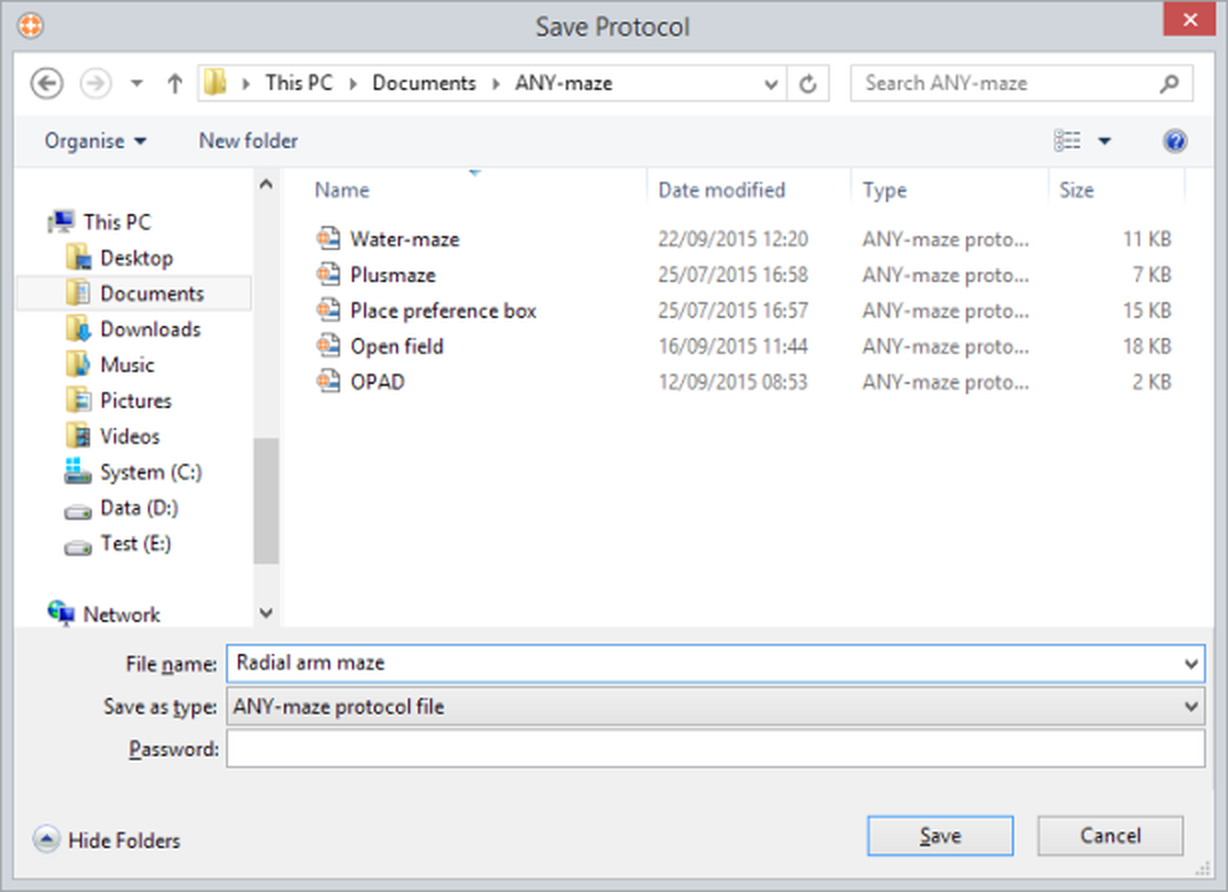Collapse the folder pane with Hide Folders

(x=108, y=840)
